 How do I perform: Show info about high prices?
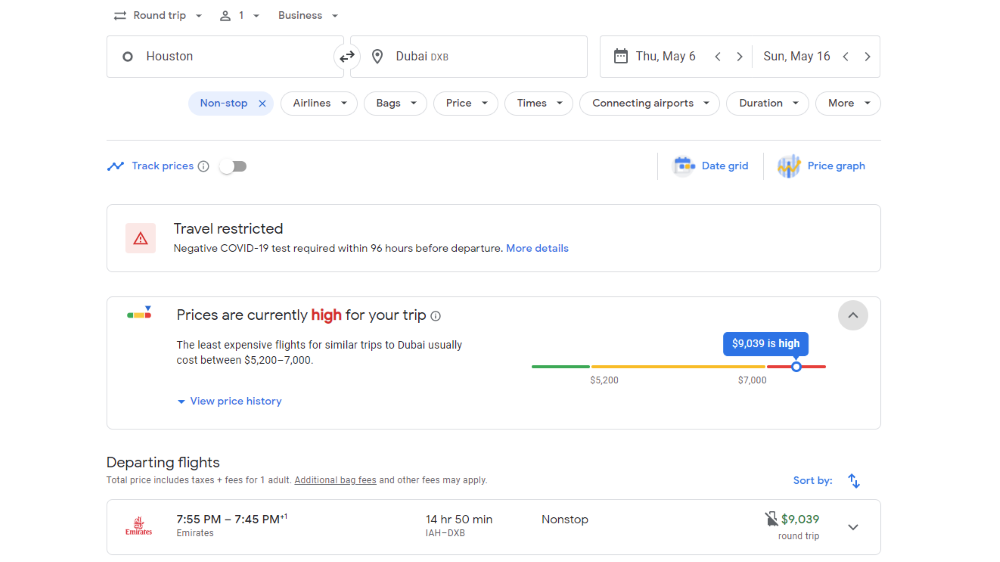[x=436, y=316]
